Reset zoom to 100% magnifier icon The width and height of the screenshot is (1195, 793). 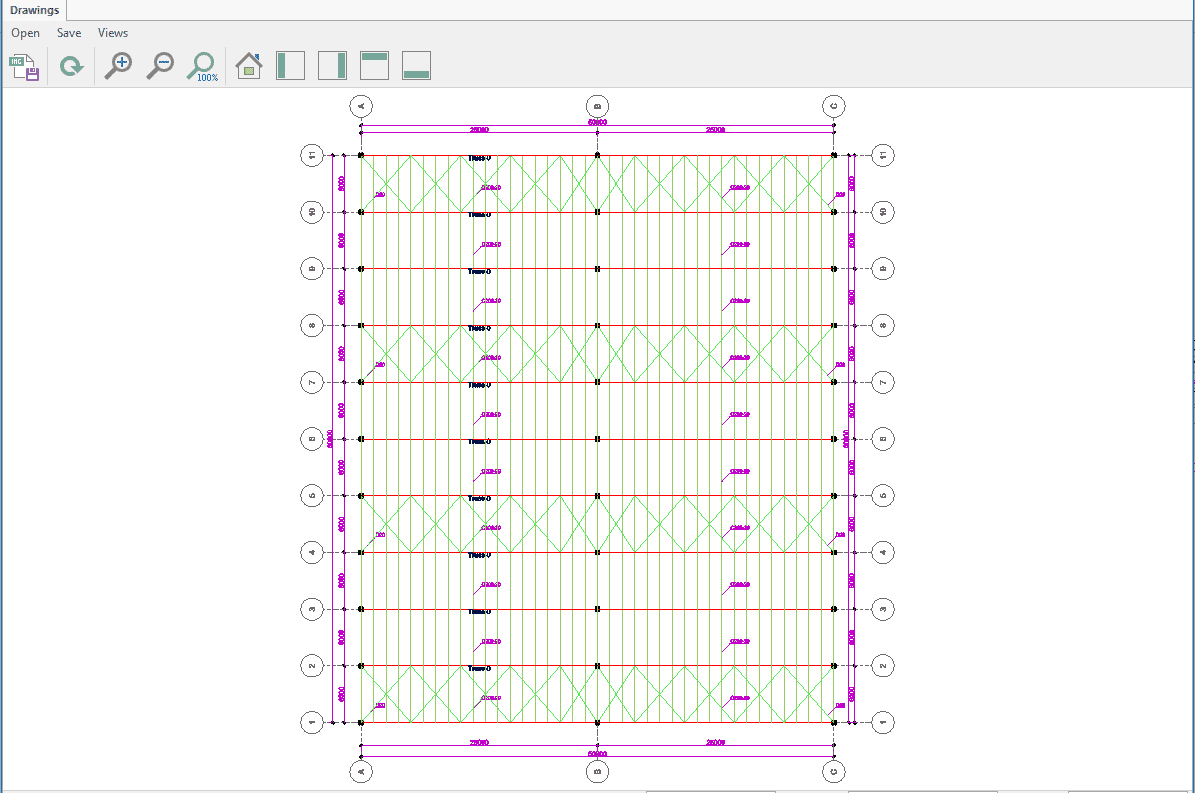click(x=202, y=66)
